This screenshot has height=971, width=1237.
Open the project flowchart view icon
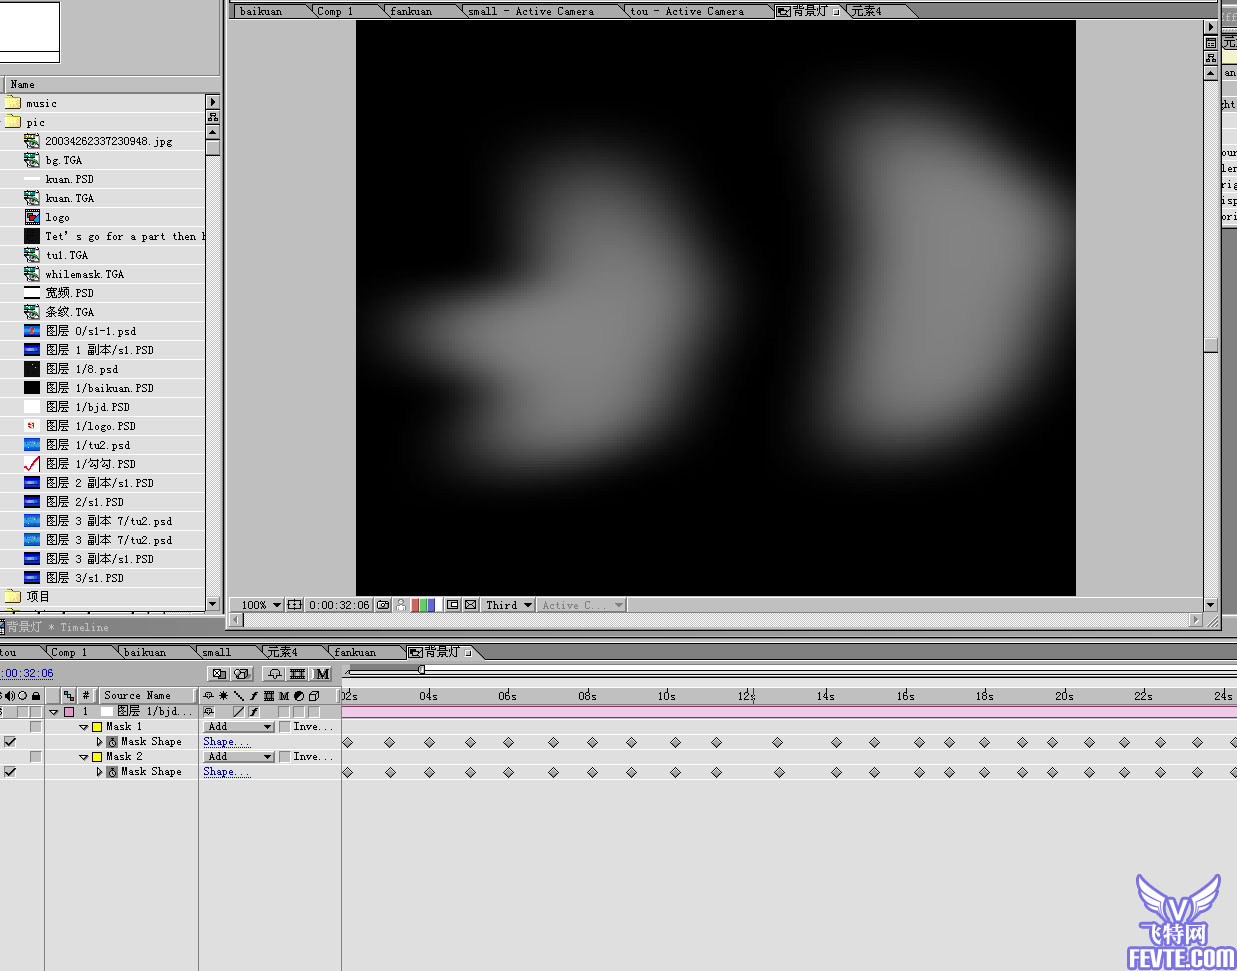(x=213, y=117)
